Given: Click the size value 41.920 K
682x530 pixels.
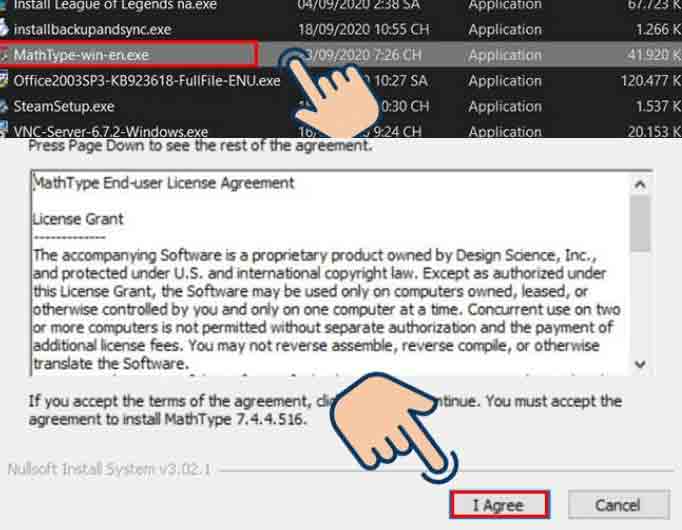Looking at the screenshot, I should (654, 55).
